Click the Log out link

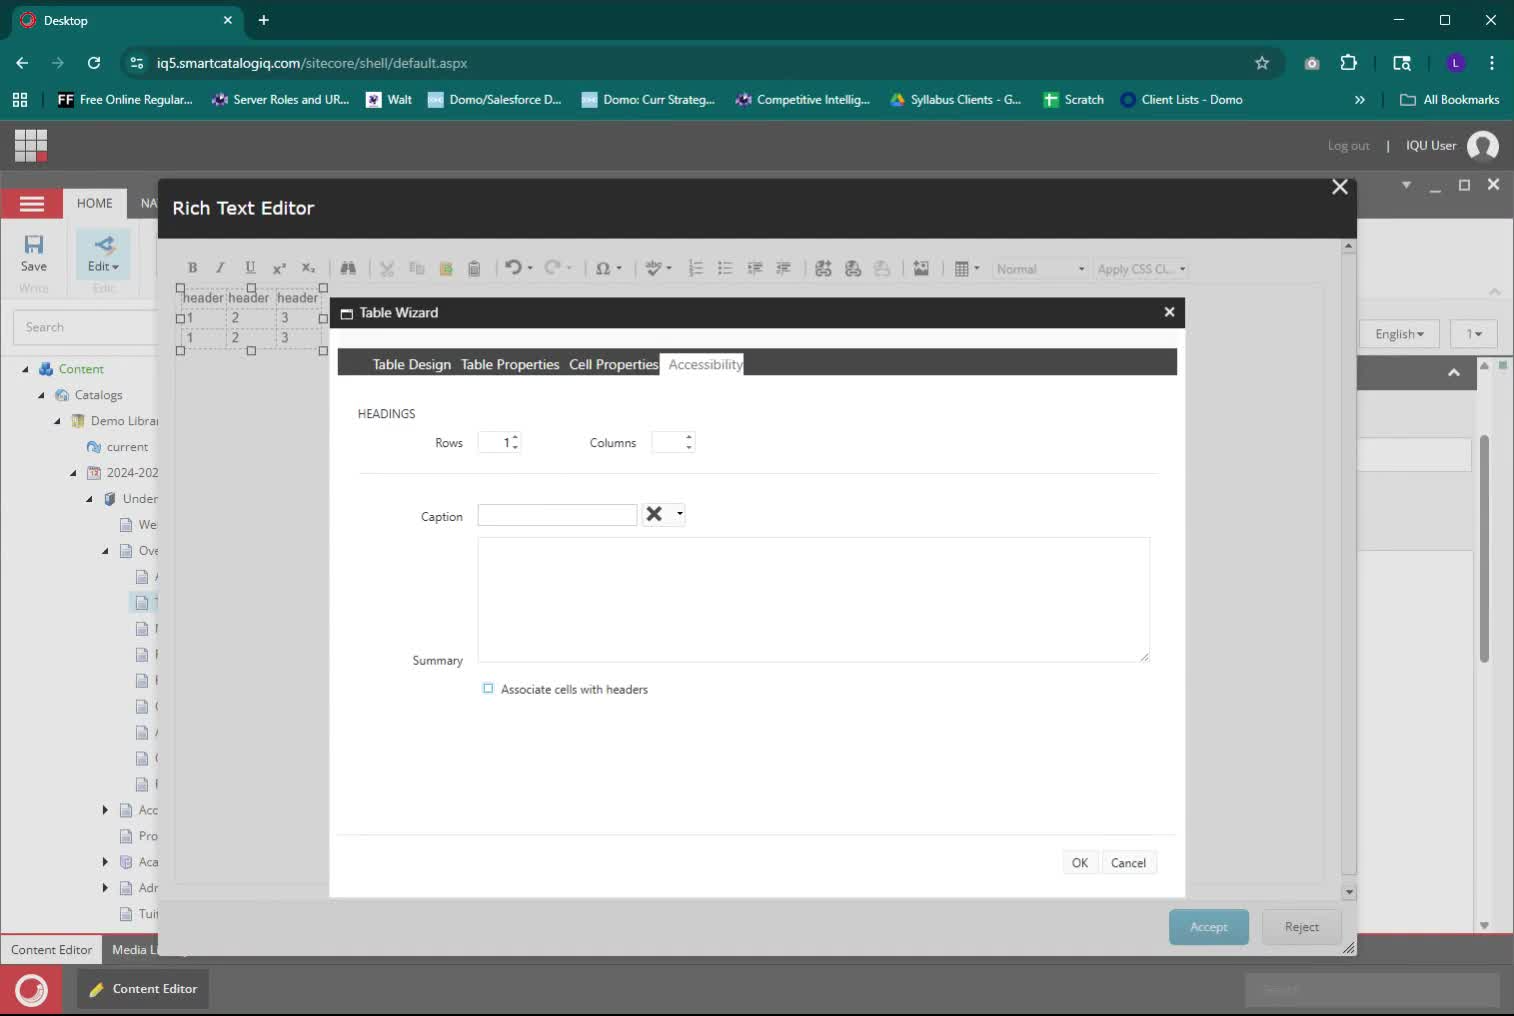[1348, 146]
